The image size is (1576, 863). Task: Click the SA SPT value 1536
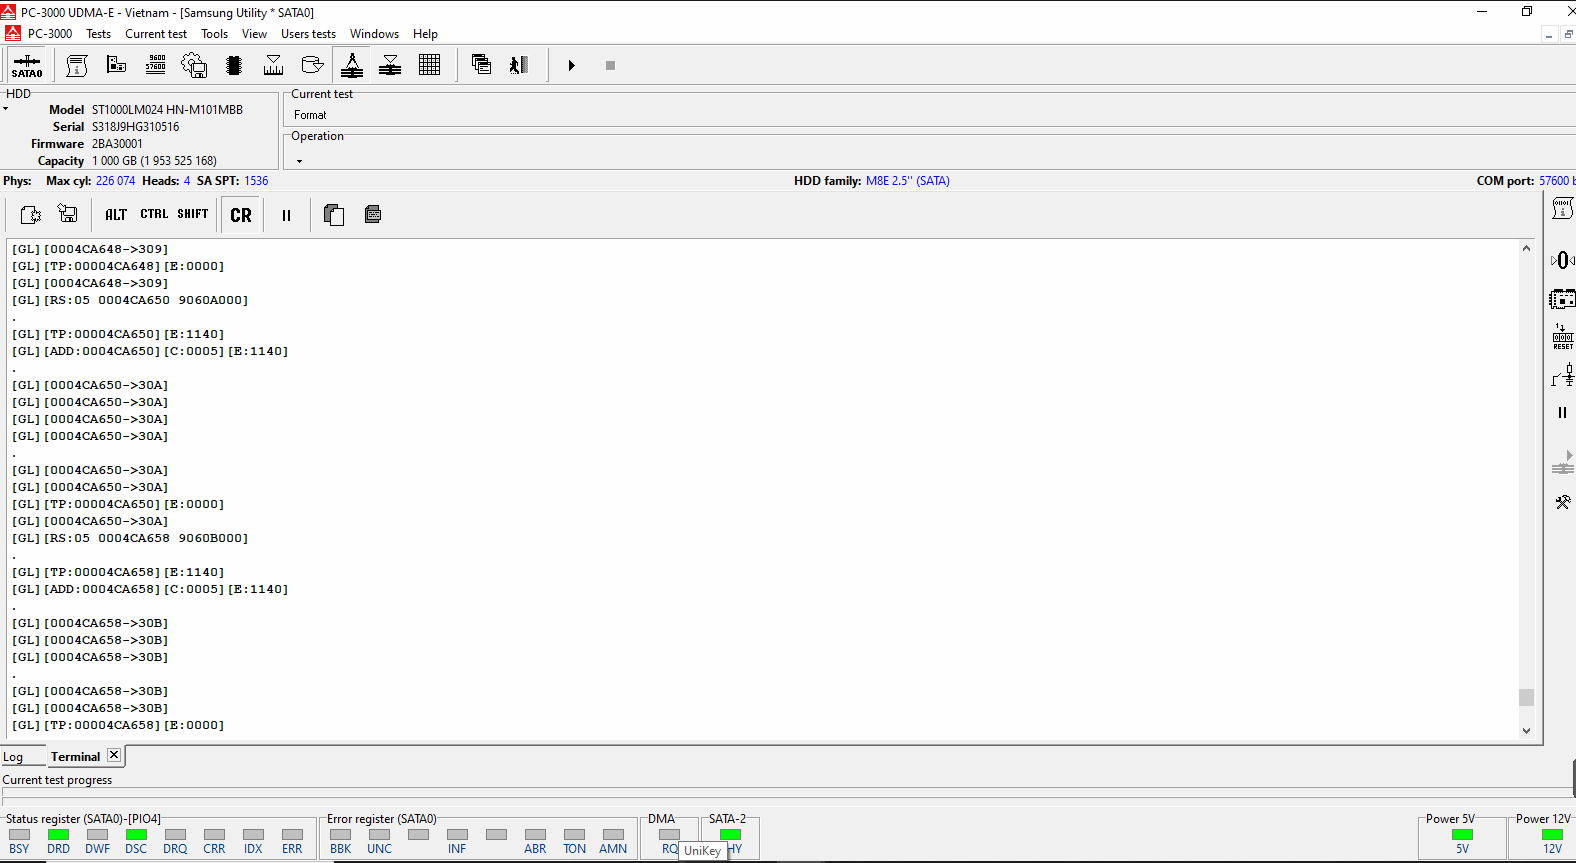(256, 181)
